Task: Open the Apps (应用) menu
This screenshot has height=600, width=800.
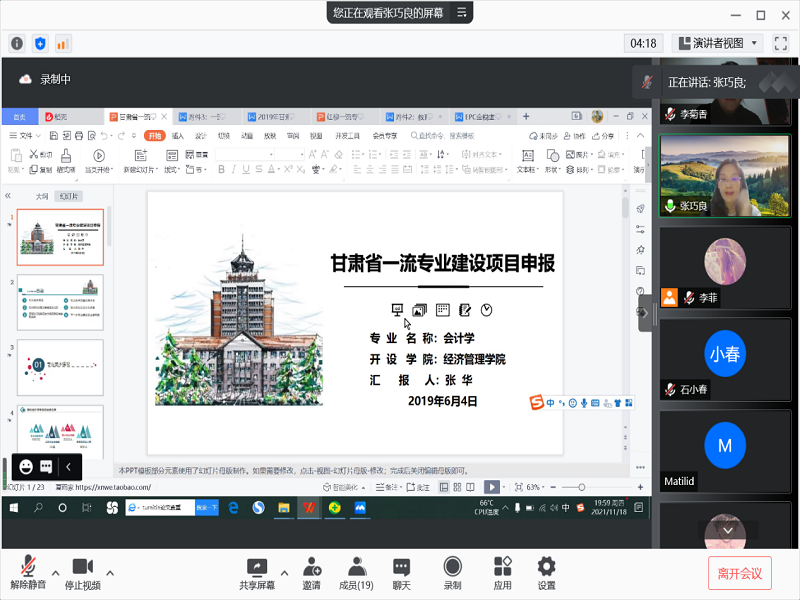Action: (x=502, y=573)
